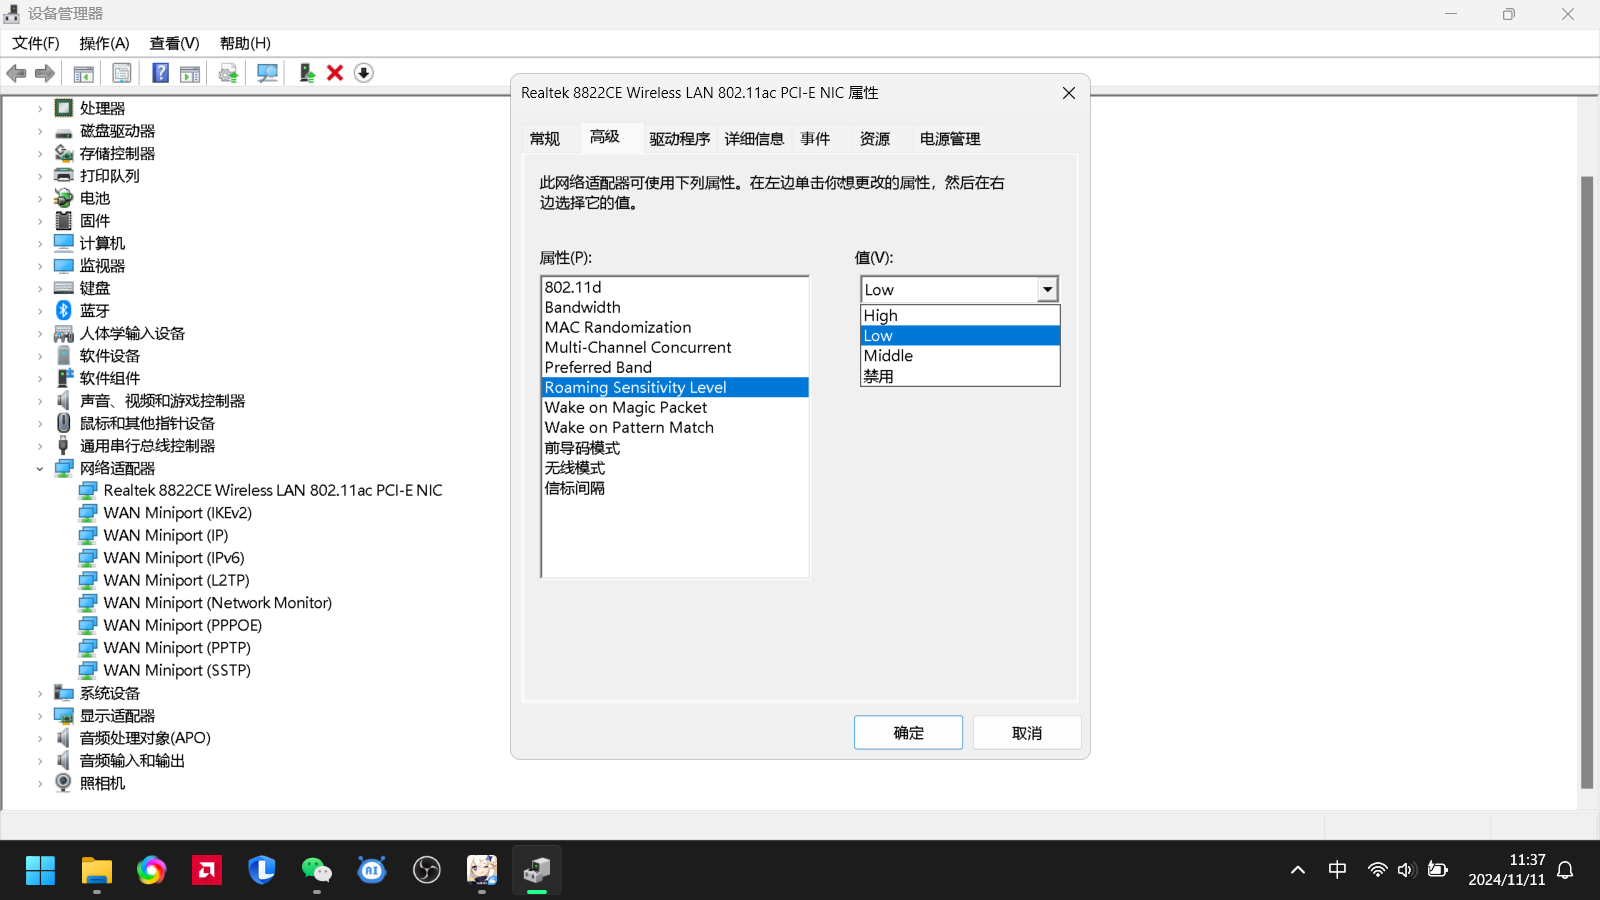Click the volume speaker tray icon
The image size is (1600, 900).
point(1406,870)
